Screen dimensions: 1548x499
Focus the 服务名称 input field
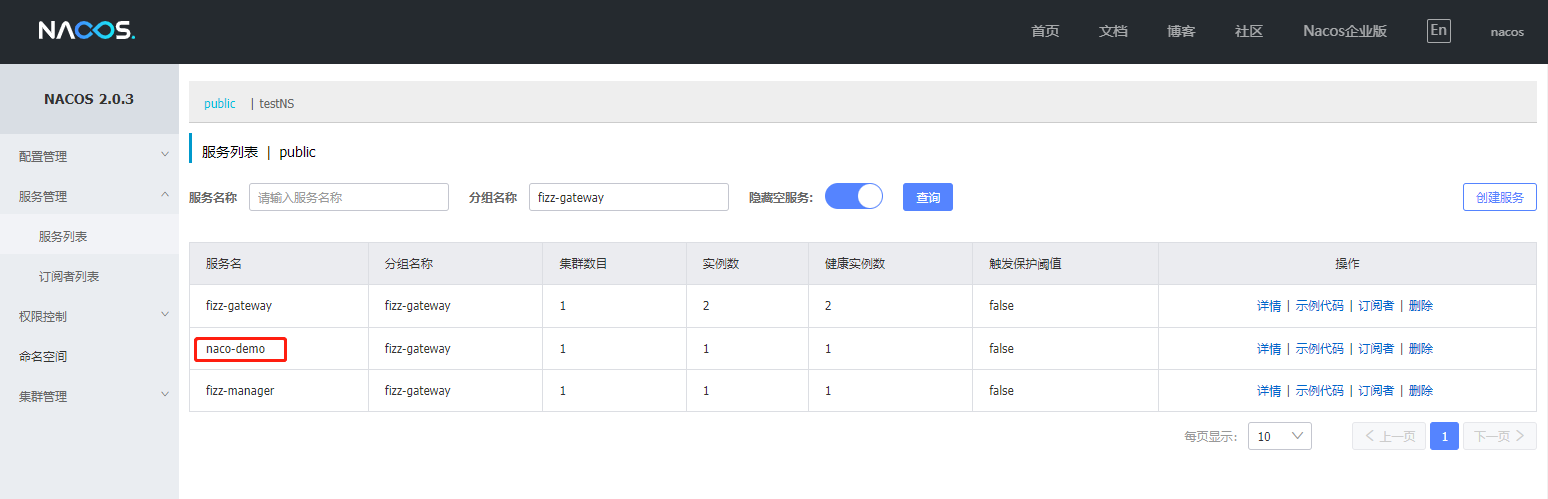(348, 198)
